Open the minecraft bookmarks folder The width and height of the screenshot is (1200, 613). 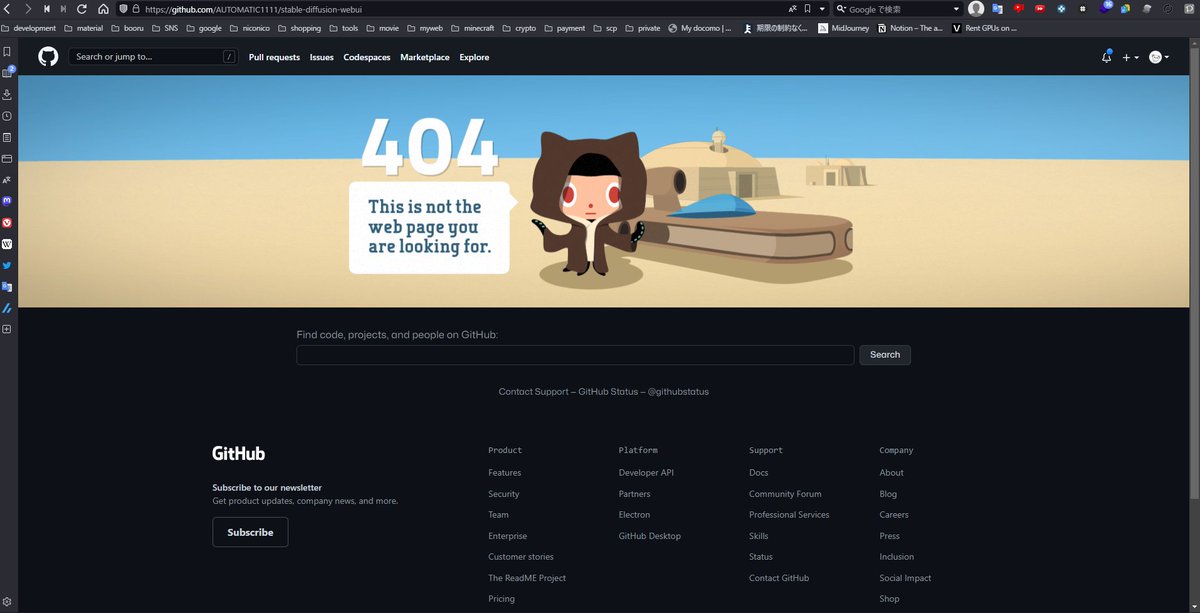(x=472, y=28)
